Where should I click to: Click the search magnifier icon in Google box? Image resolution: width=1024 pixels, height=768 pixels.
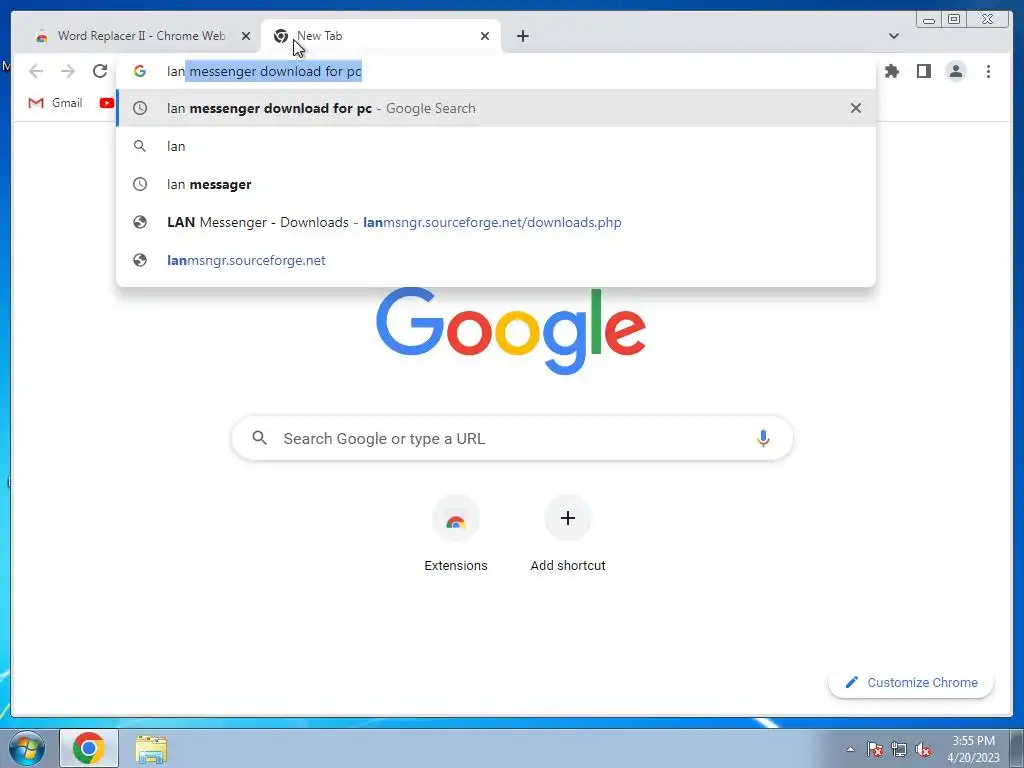(x=259, y=438)
